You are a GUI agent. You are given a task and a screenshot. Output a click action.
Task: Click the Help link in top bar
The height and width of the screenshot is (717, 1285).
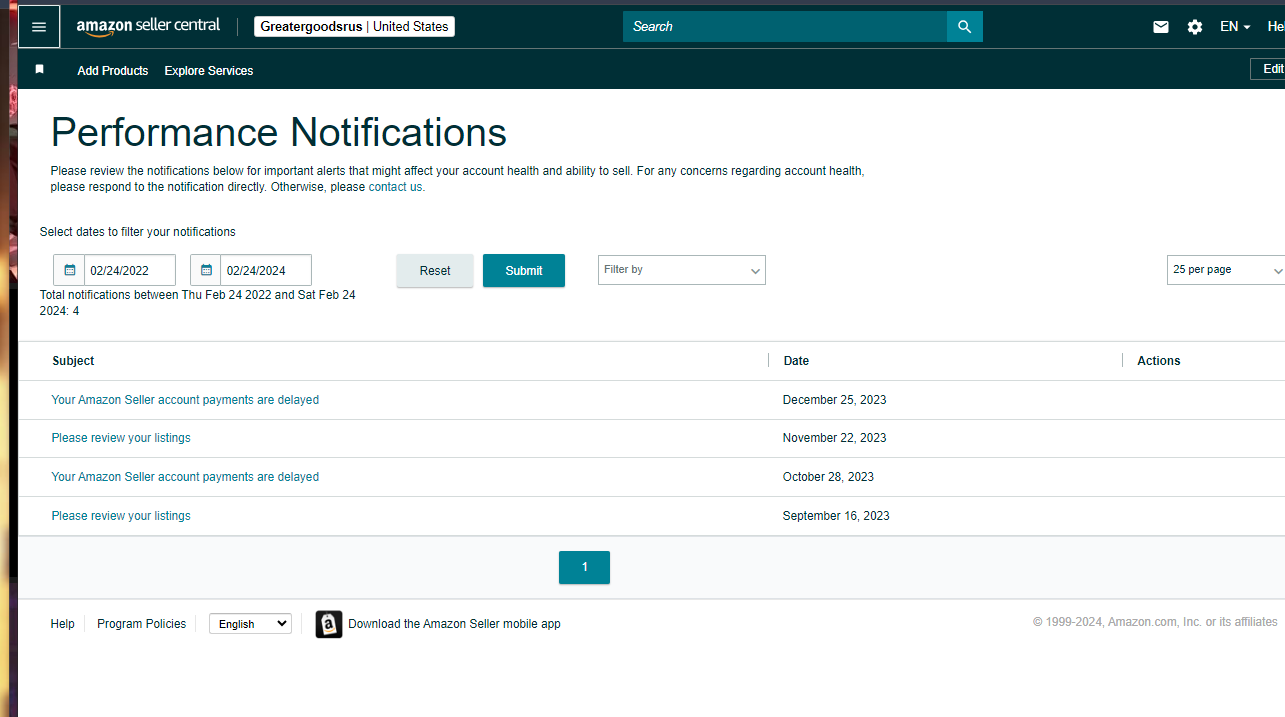click(x=1275, y=27)
